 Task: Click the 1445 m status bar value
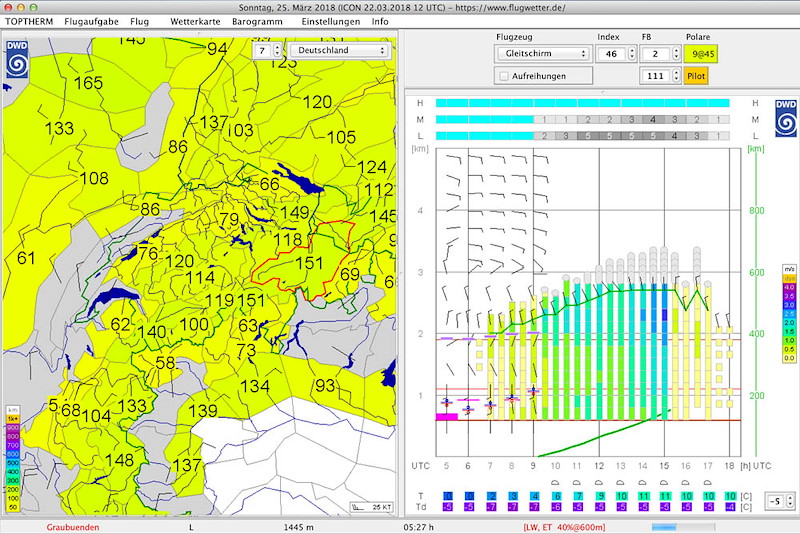click(298, 527)
